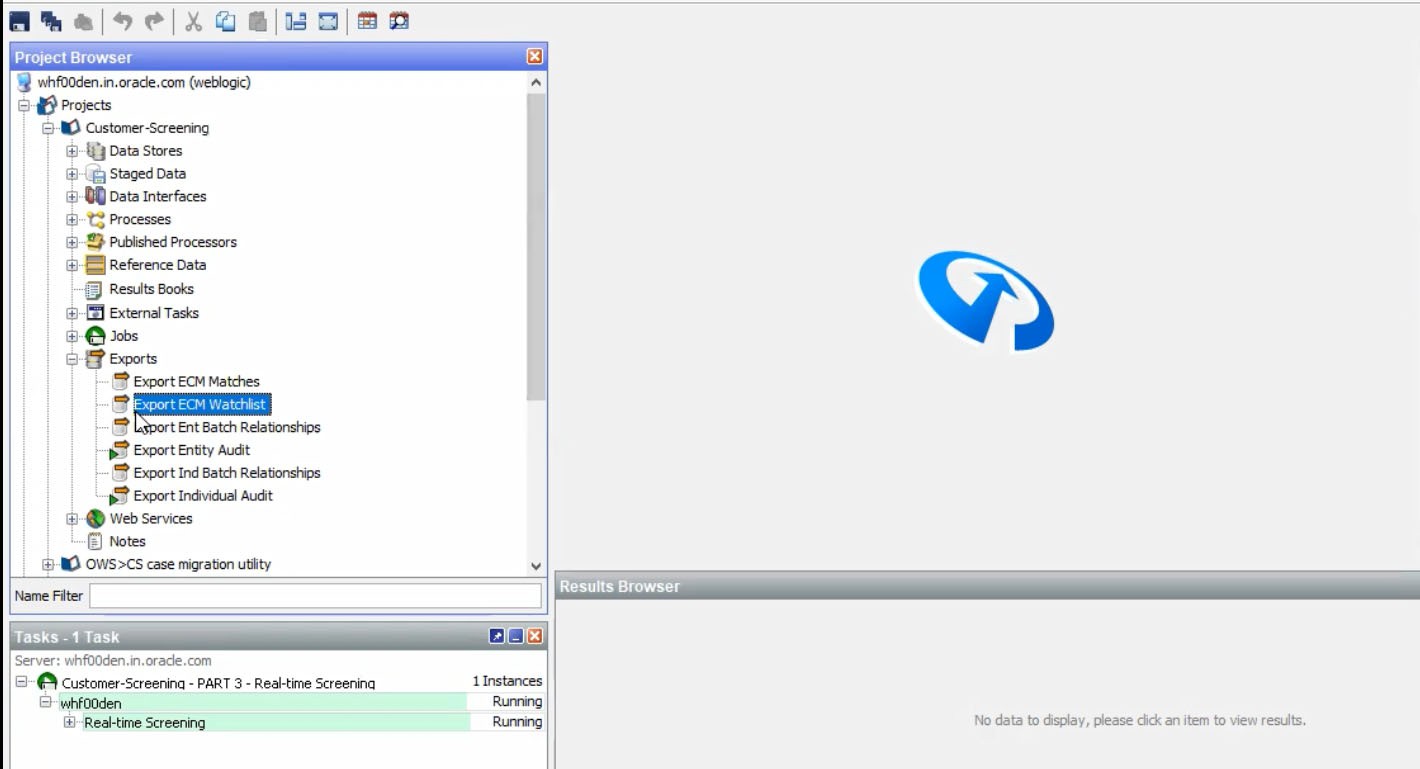Click the Project Browser scroll up arrow
Image resolution: width=1420 pixels, height=769 pixels.
point(536,83)
